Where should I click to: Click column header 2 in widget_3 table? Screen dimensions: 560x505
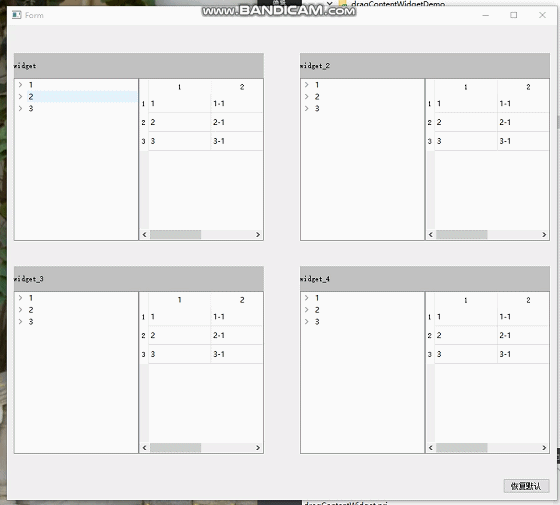[236, 300]
